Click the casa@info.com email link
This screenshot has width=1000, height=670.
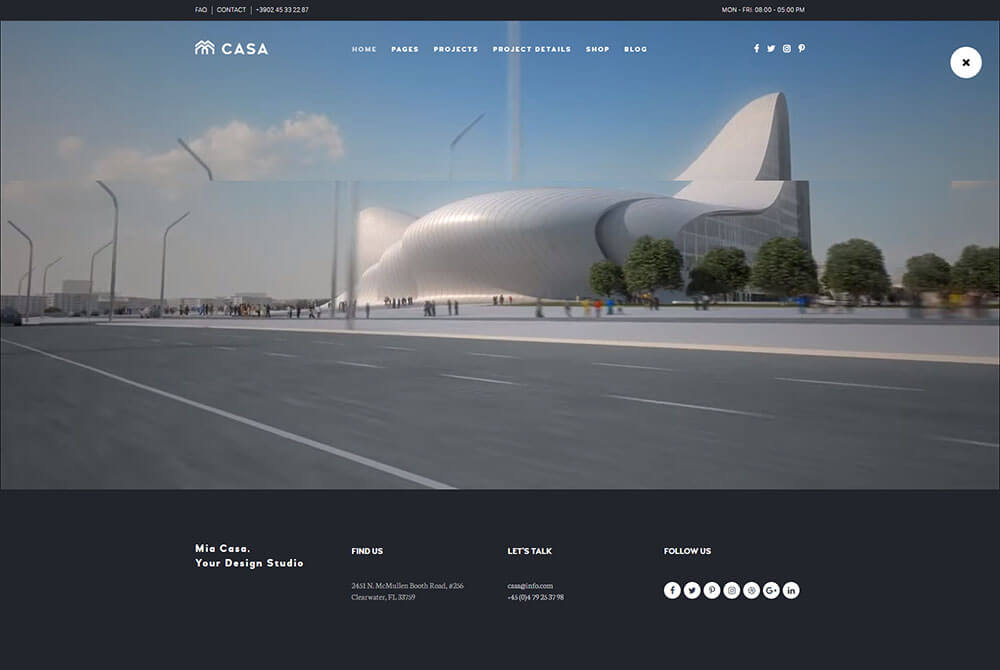pos(529,586)
